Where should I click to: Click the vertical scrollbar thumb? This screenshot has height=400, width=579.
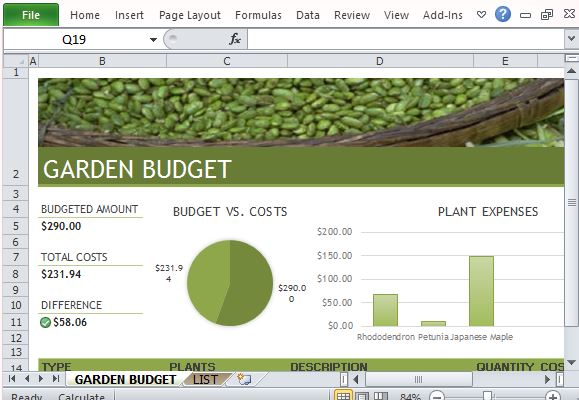pyautogui.click(x=571, y=202)
